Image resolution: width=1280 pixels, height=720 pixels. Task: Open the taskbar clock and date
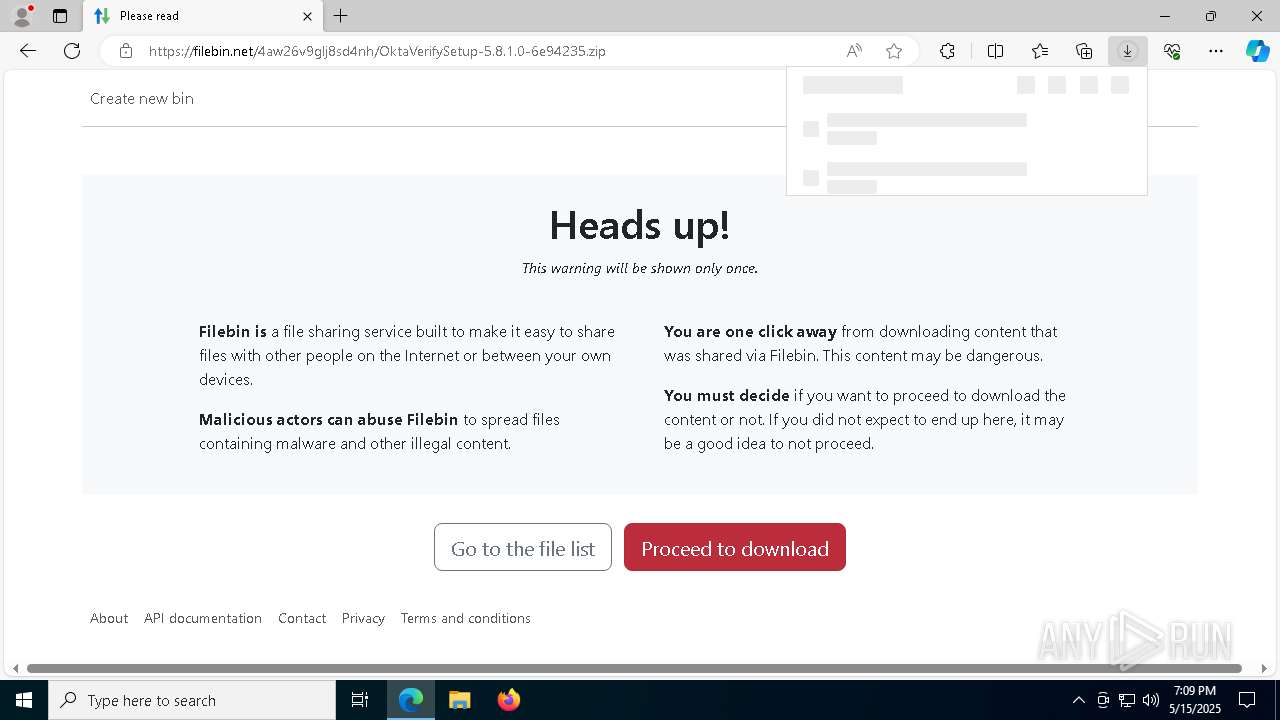(1195, 700)
